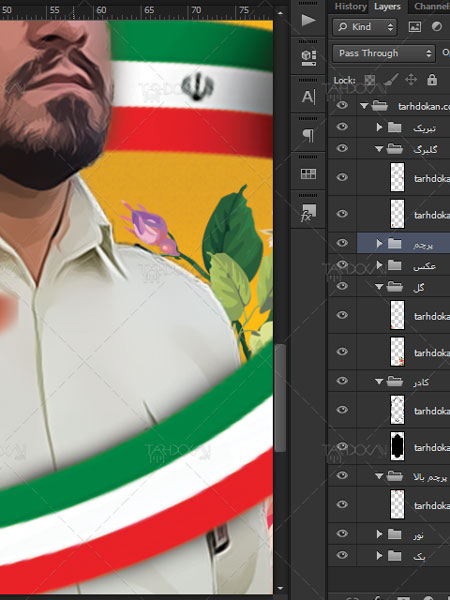The width and height of the screenshot is (450, 600).
Task: Expand the عکس group
Action: pos(379,265)
